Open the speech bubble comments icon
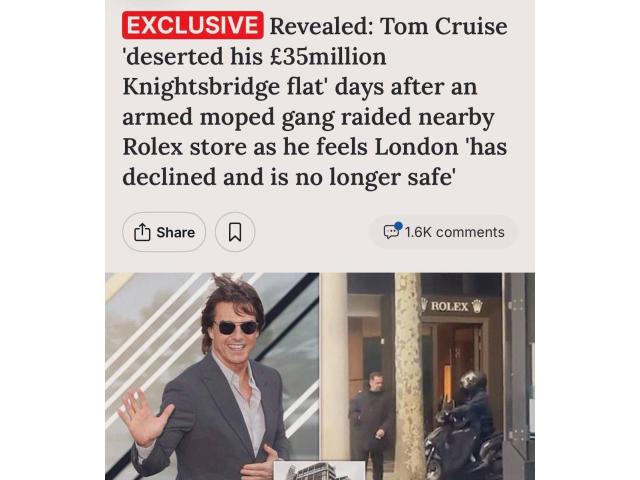 pyautogui.click(x=392, y=231)
